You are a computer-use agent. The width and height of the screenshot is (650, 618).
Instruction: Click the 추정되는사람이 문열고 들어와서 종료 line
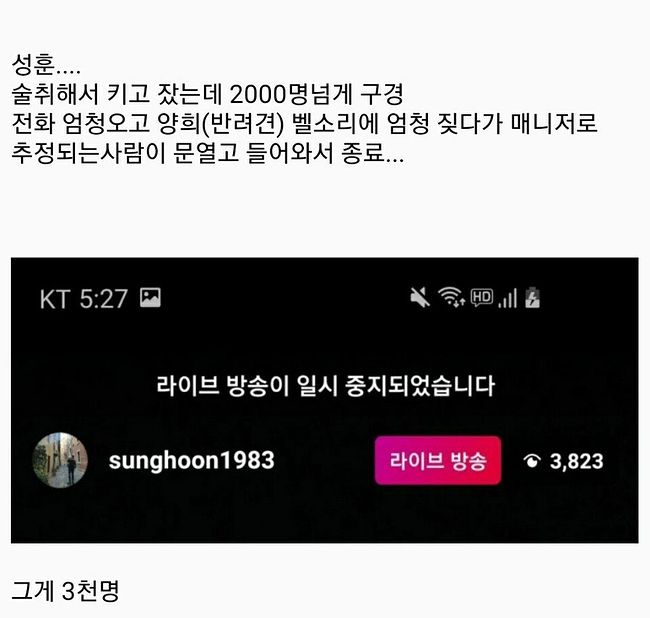click(207, 153)
